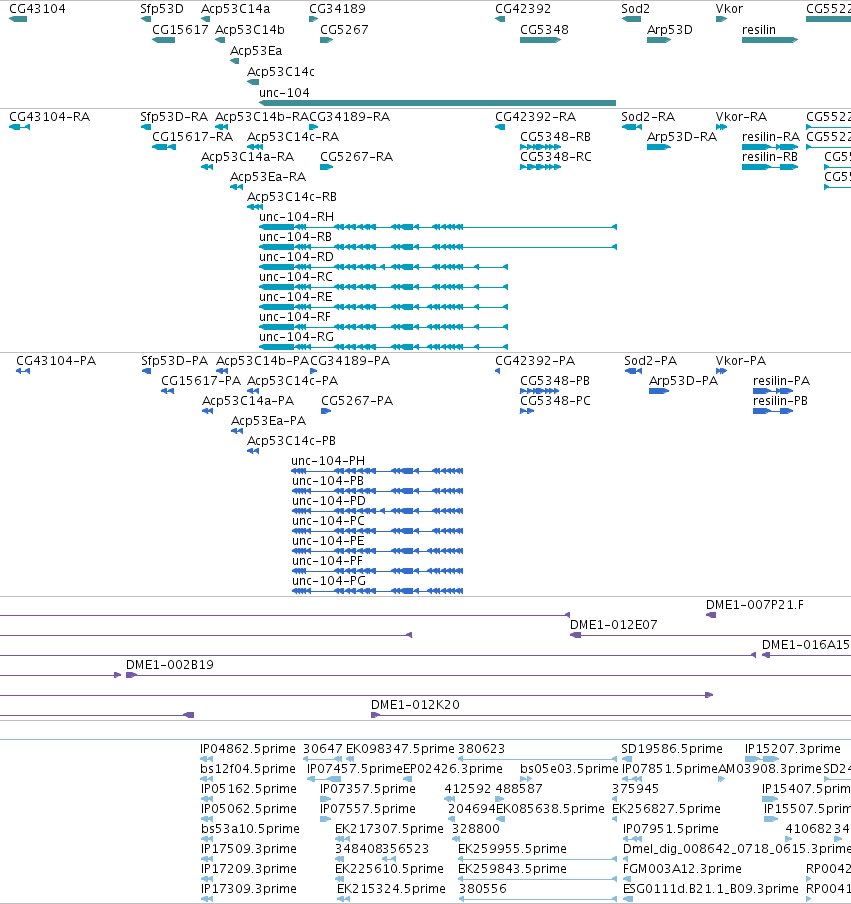Select the DME1-002B19 BAC label
851x904 pixels.
170,665
